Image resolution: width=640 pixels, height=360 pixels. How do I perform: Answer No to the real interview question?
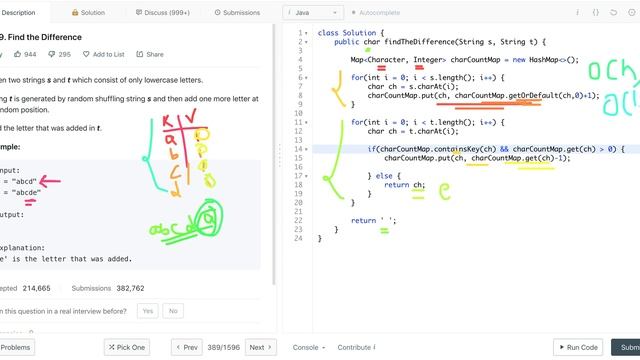pos(173,311)
